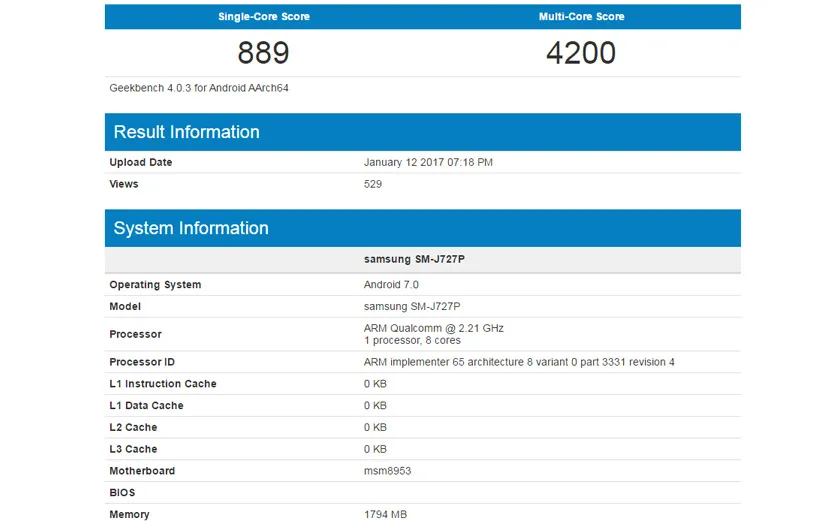Click the Result Information section header
Screen dimensions: 822x522
pos(187,132)
